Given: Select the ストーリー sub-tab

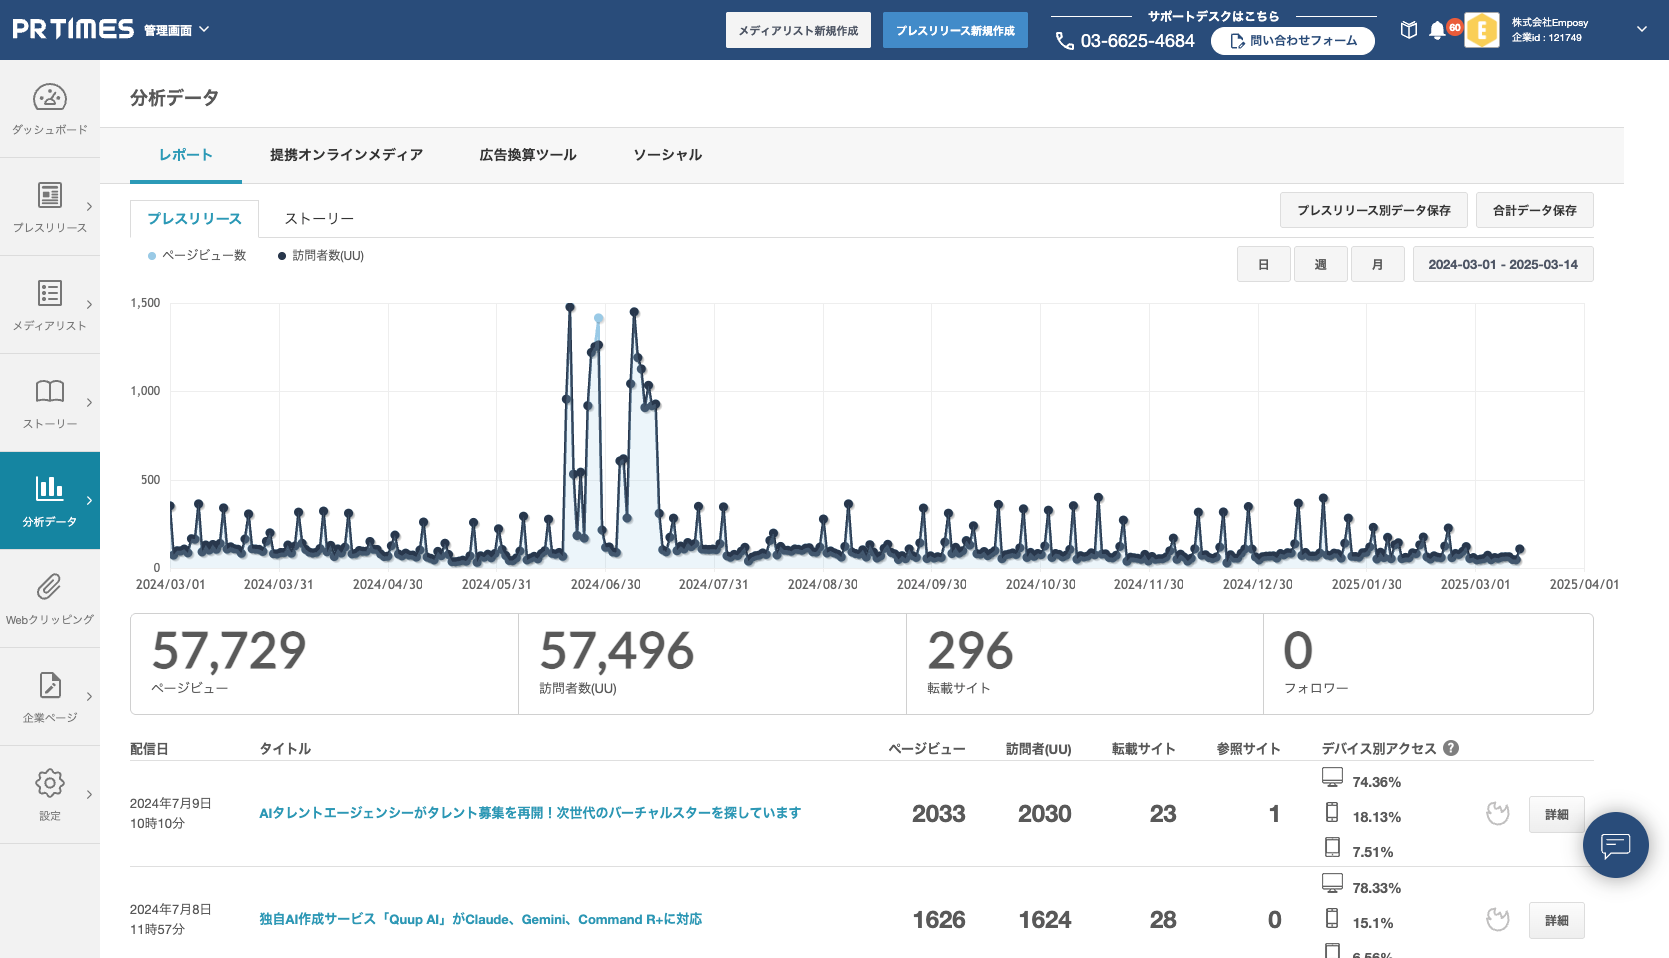Looking at the screenshot, I should [319, 219].
